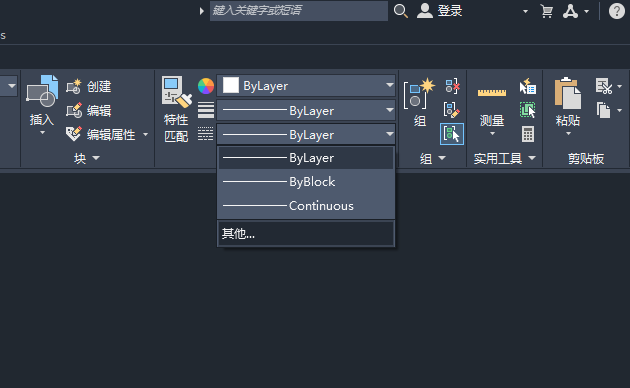Click the search magnifier icon
Image resolution: width=630 pixels, height=388 pixels.
[401, 11]
